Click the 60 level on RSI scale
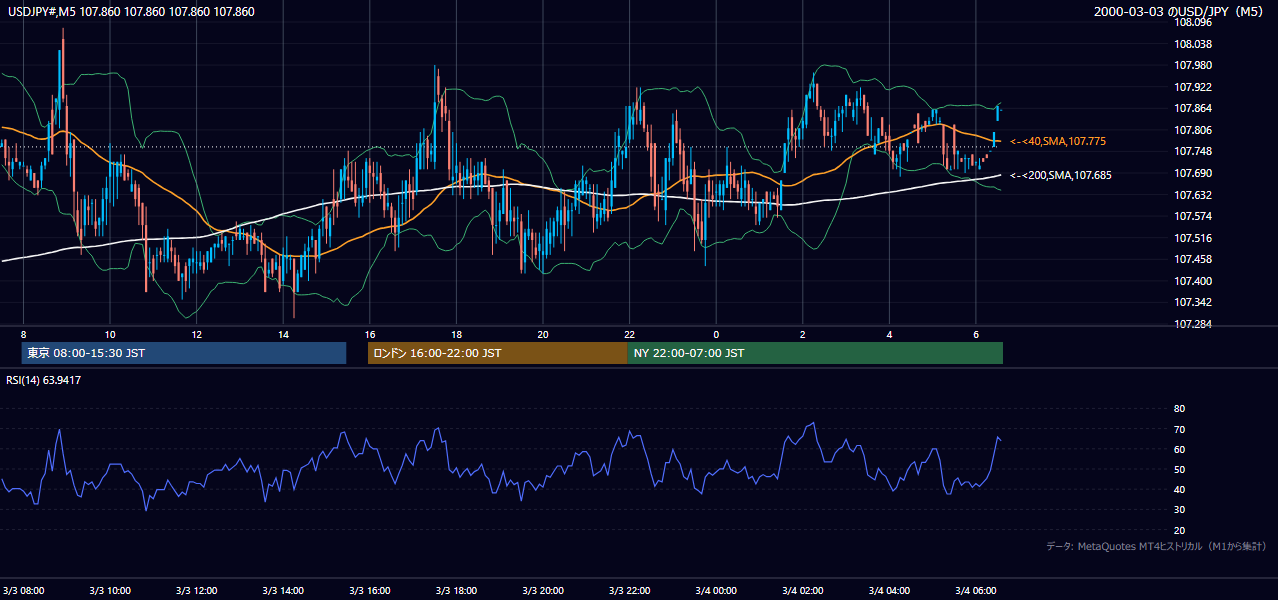Viewport: 1278px width, 600px height. [x=1180, y=449]
